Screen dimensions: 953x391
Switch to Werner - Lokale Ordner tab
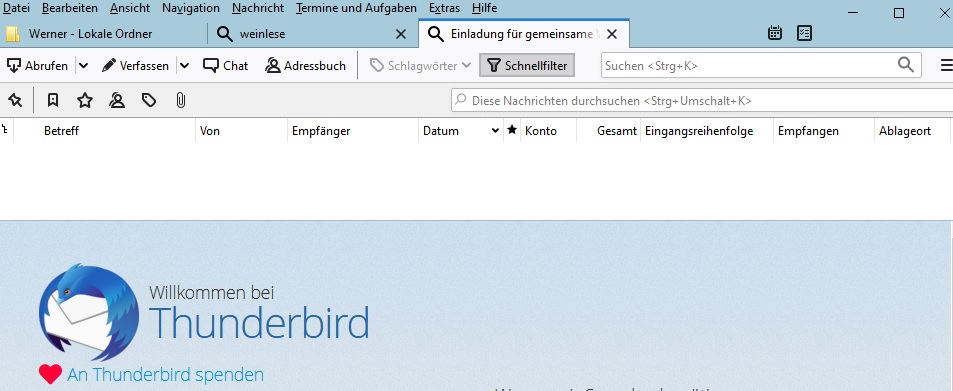103,34
